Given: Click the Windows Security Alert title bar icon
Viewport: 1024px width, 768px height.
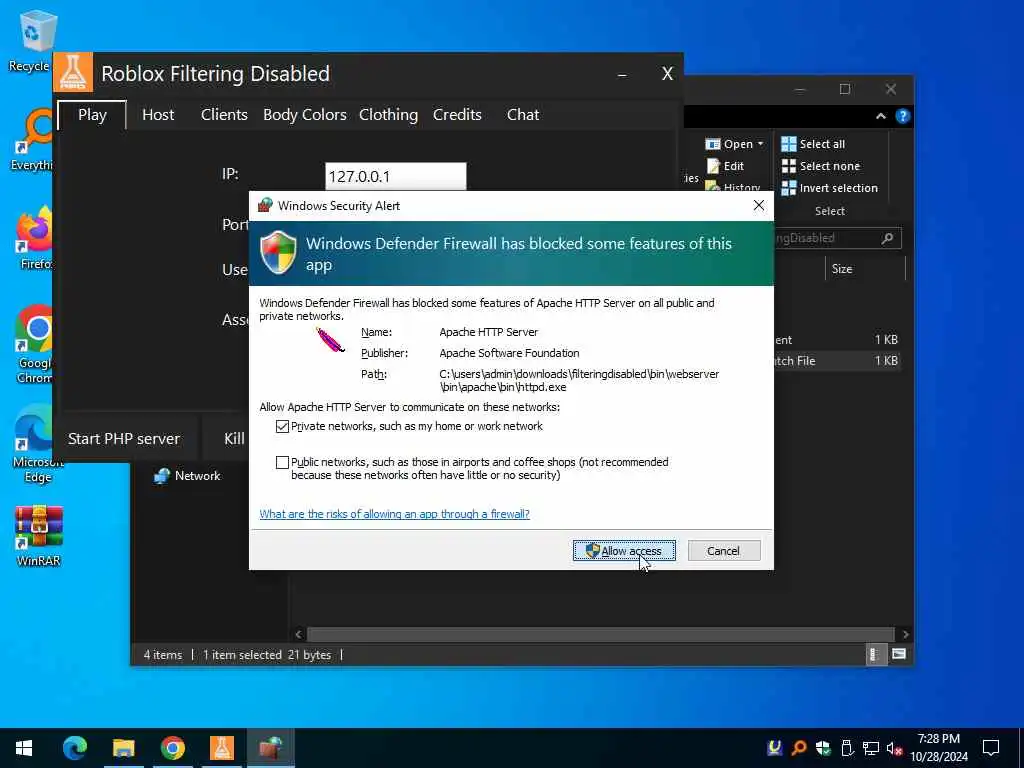Looking at the screenshot, I should pos(264,205).
